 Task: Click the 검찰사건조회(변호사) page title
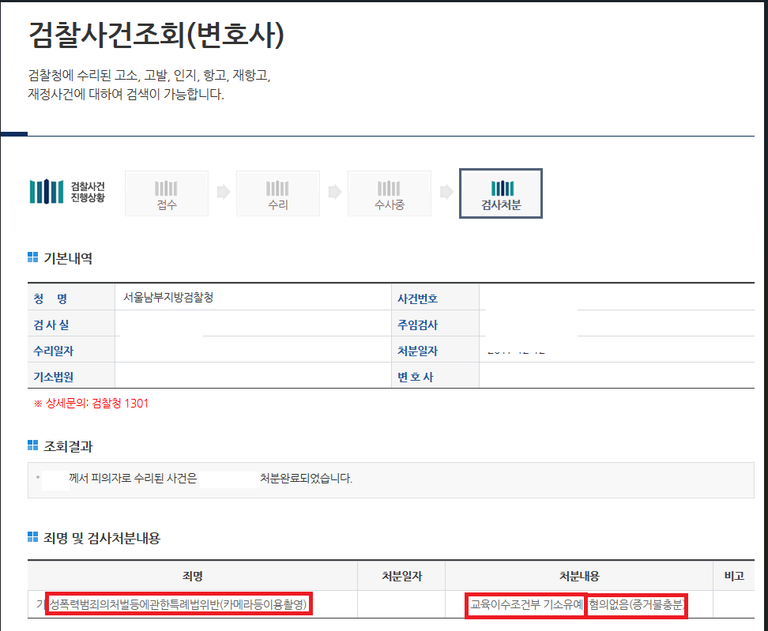pos(156,37)
